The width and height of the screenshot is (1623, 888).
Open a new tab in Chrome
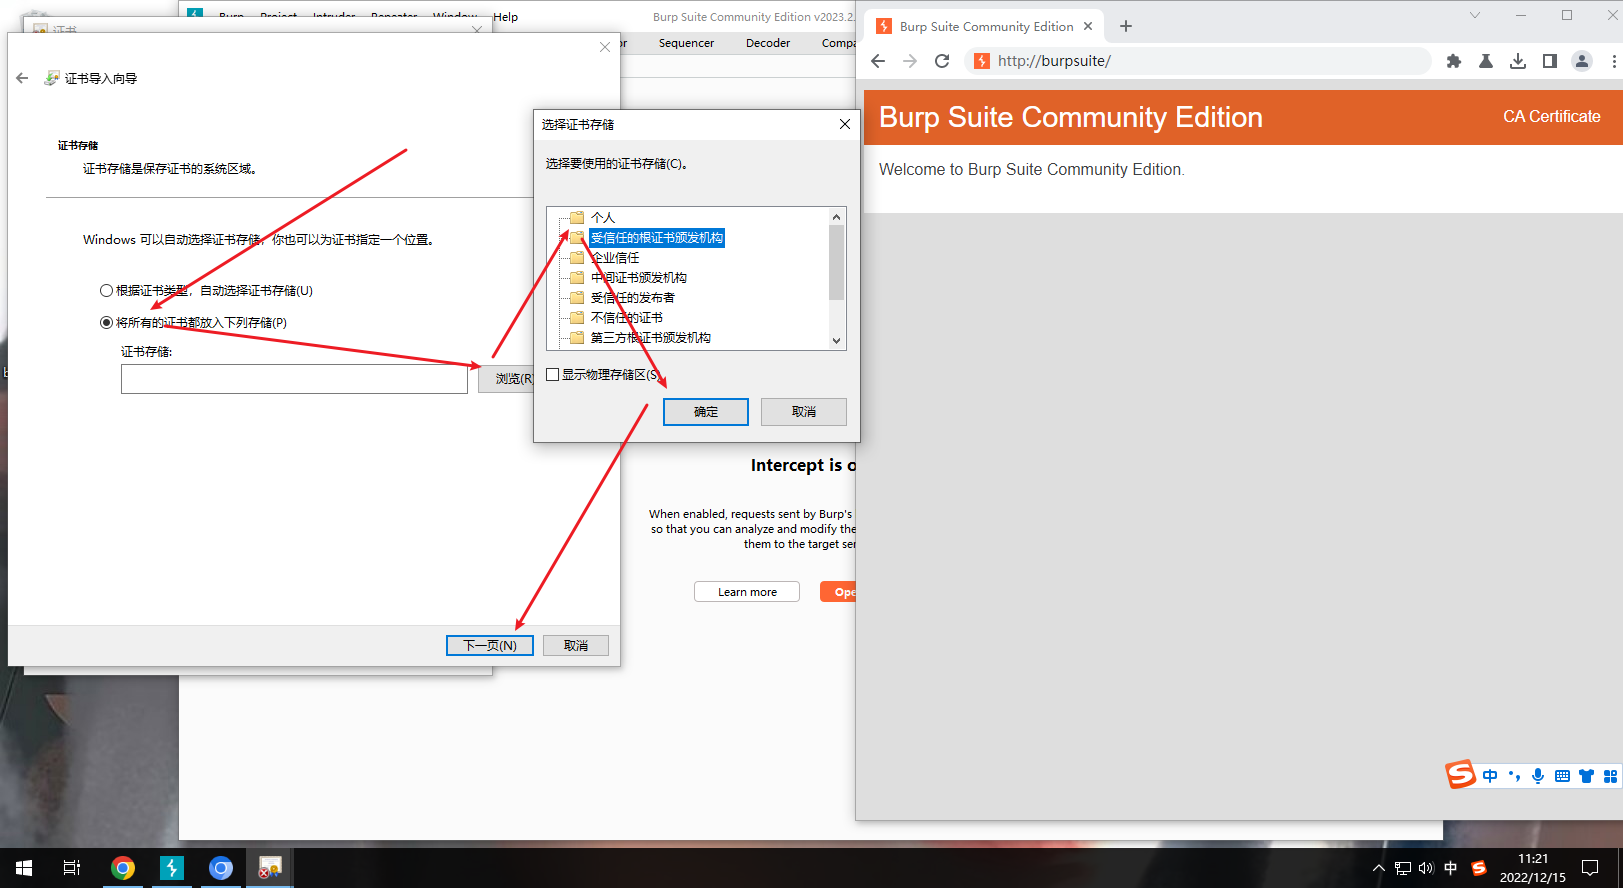click(1126, 26)
